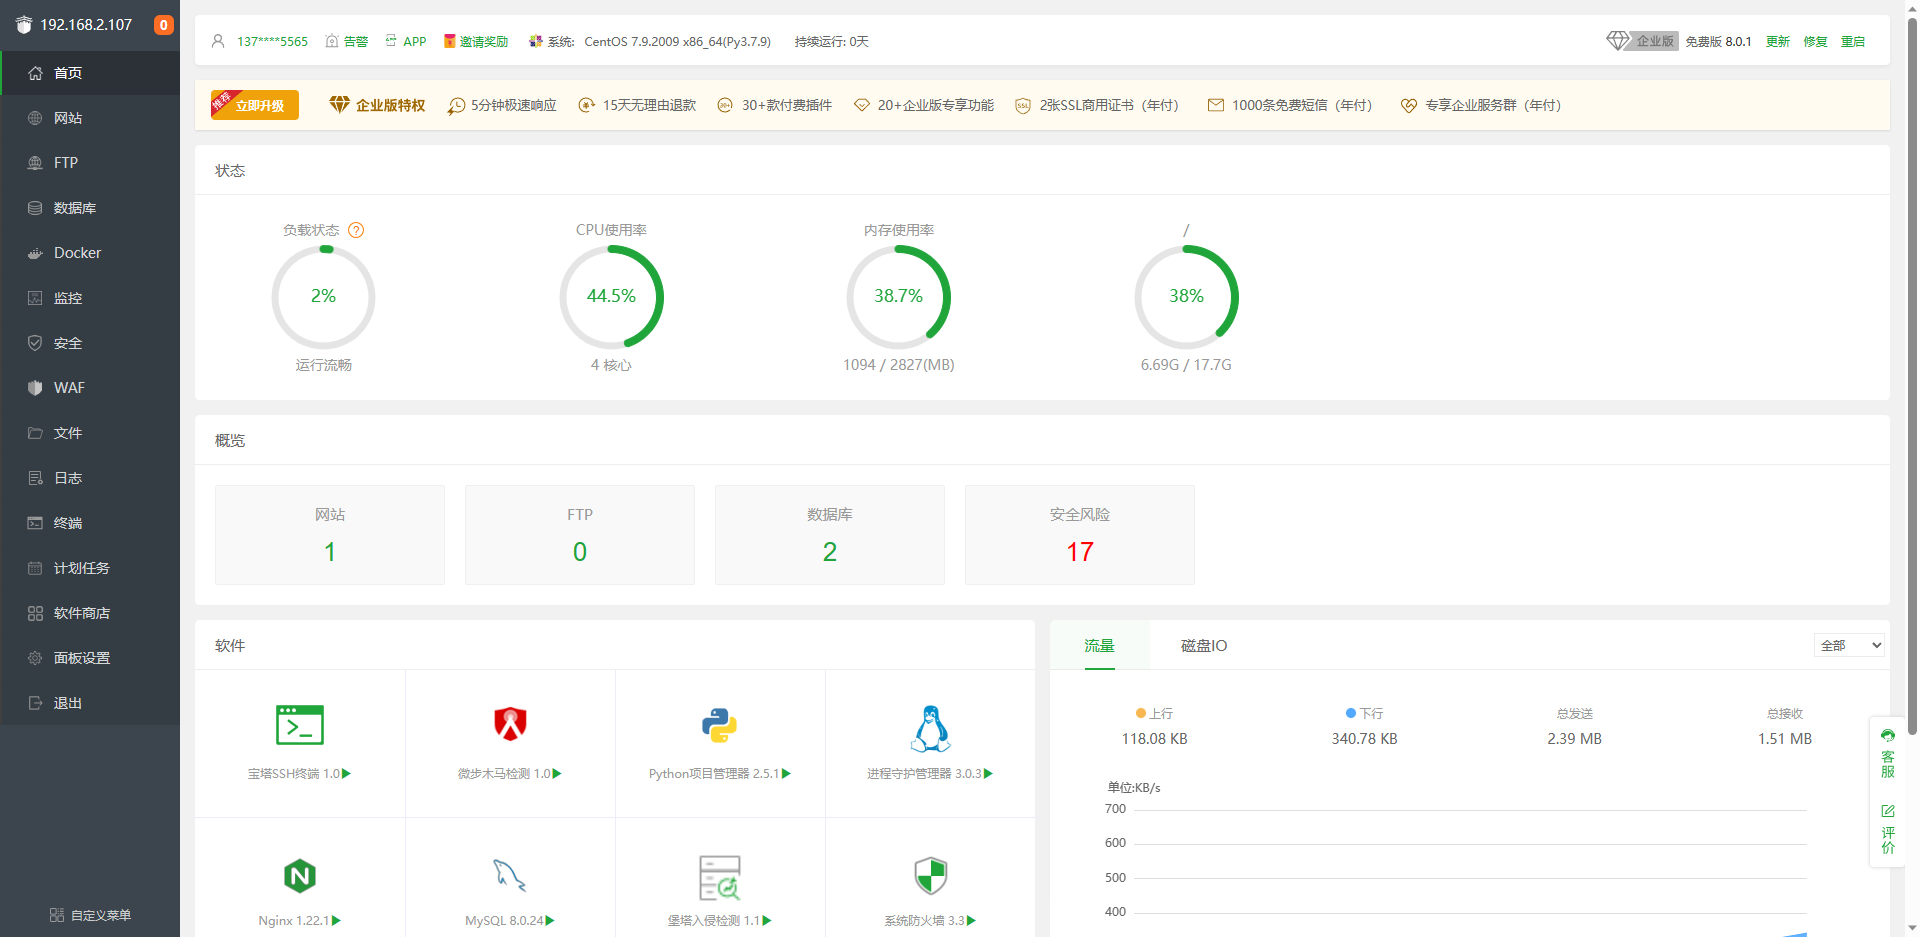Screen dimensions: 1920x937
Task: Open the FTP sidebar item
Action: (90, 163)
